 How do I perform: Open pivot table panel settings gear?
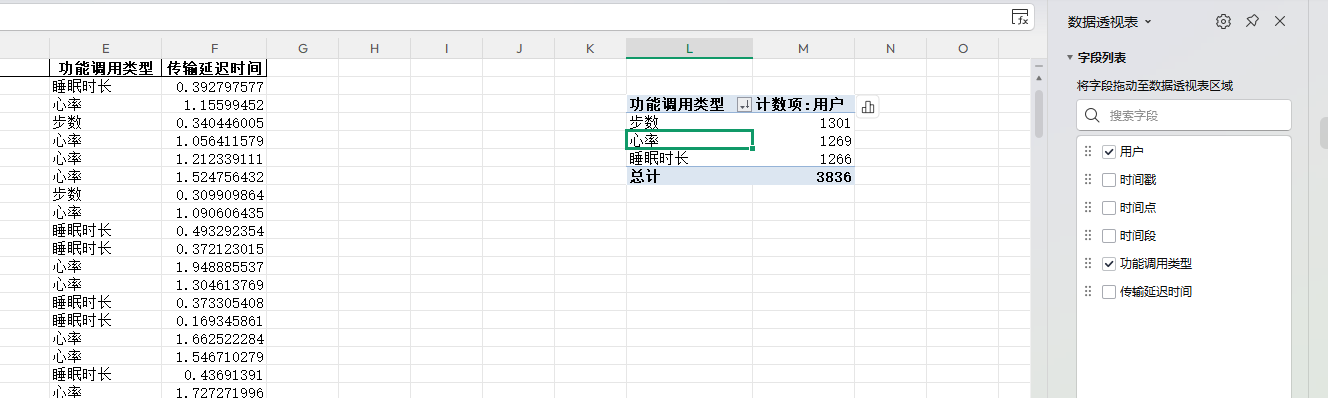point(1223,21)
